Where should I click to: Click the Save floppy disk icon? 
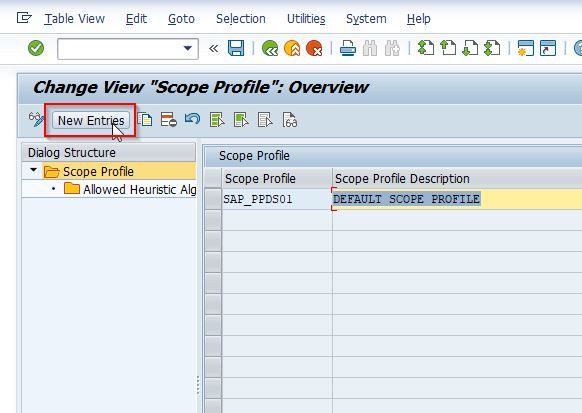[236, 48]
